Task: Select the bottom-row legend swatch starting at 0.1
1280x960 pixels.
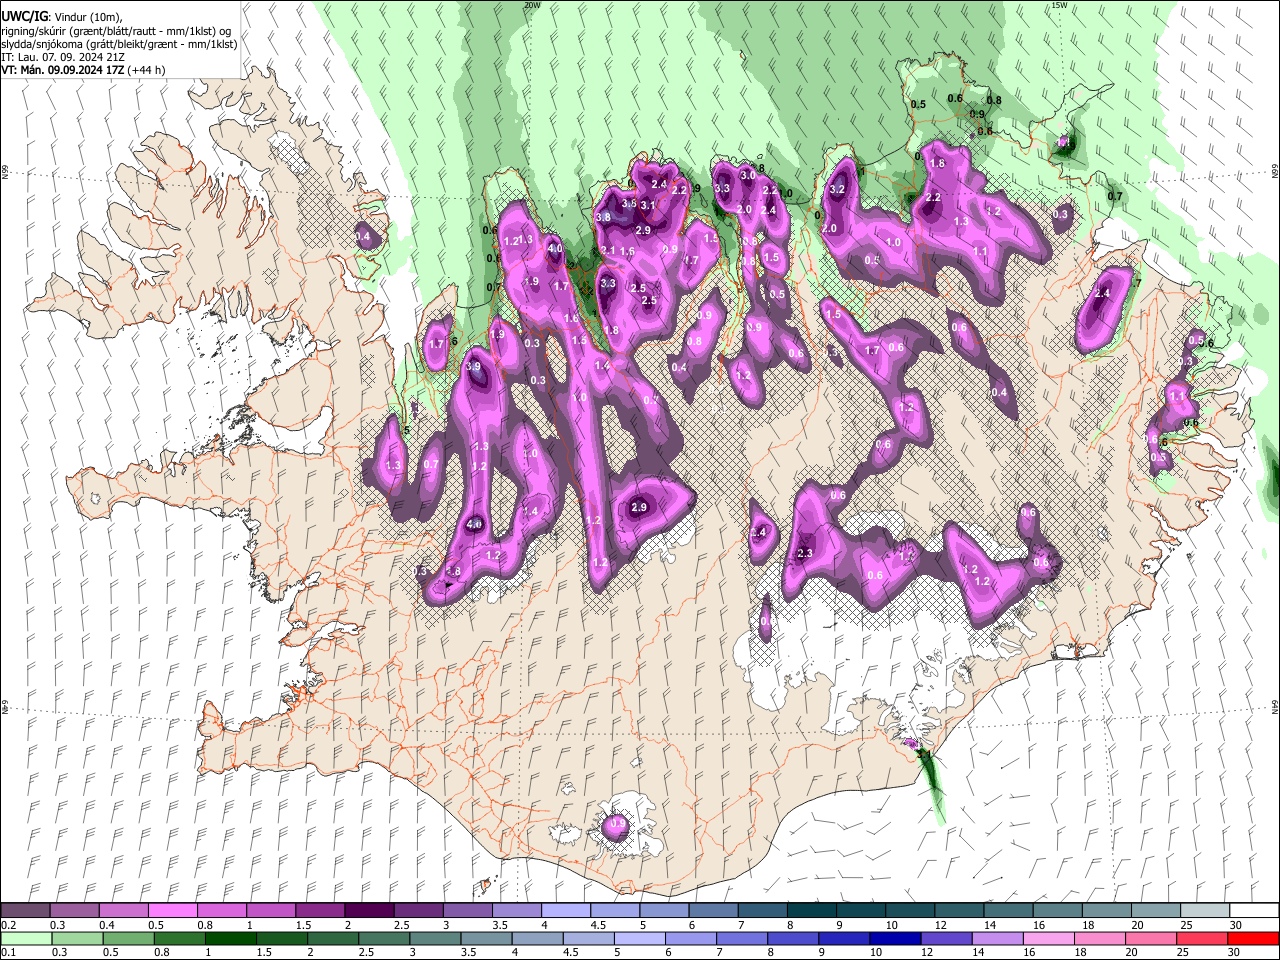Action: [x=25, y=938]
